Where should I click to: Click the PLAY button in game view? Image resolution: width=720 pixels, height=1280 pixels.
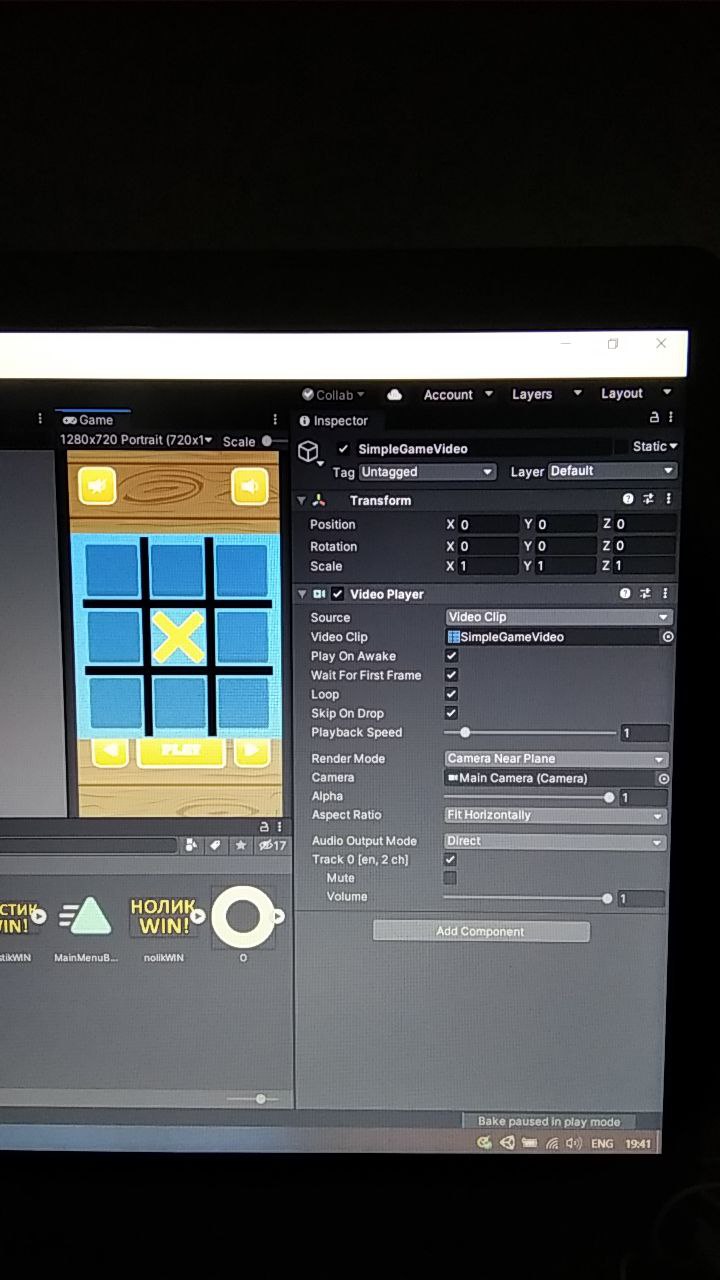181,750
